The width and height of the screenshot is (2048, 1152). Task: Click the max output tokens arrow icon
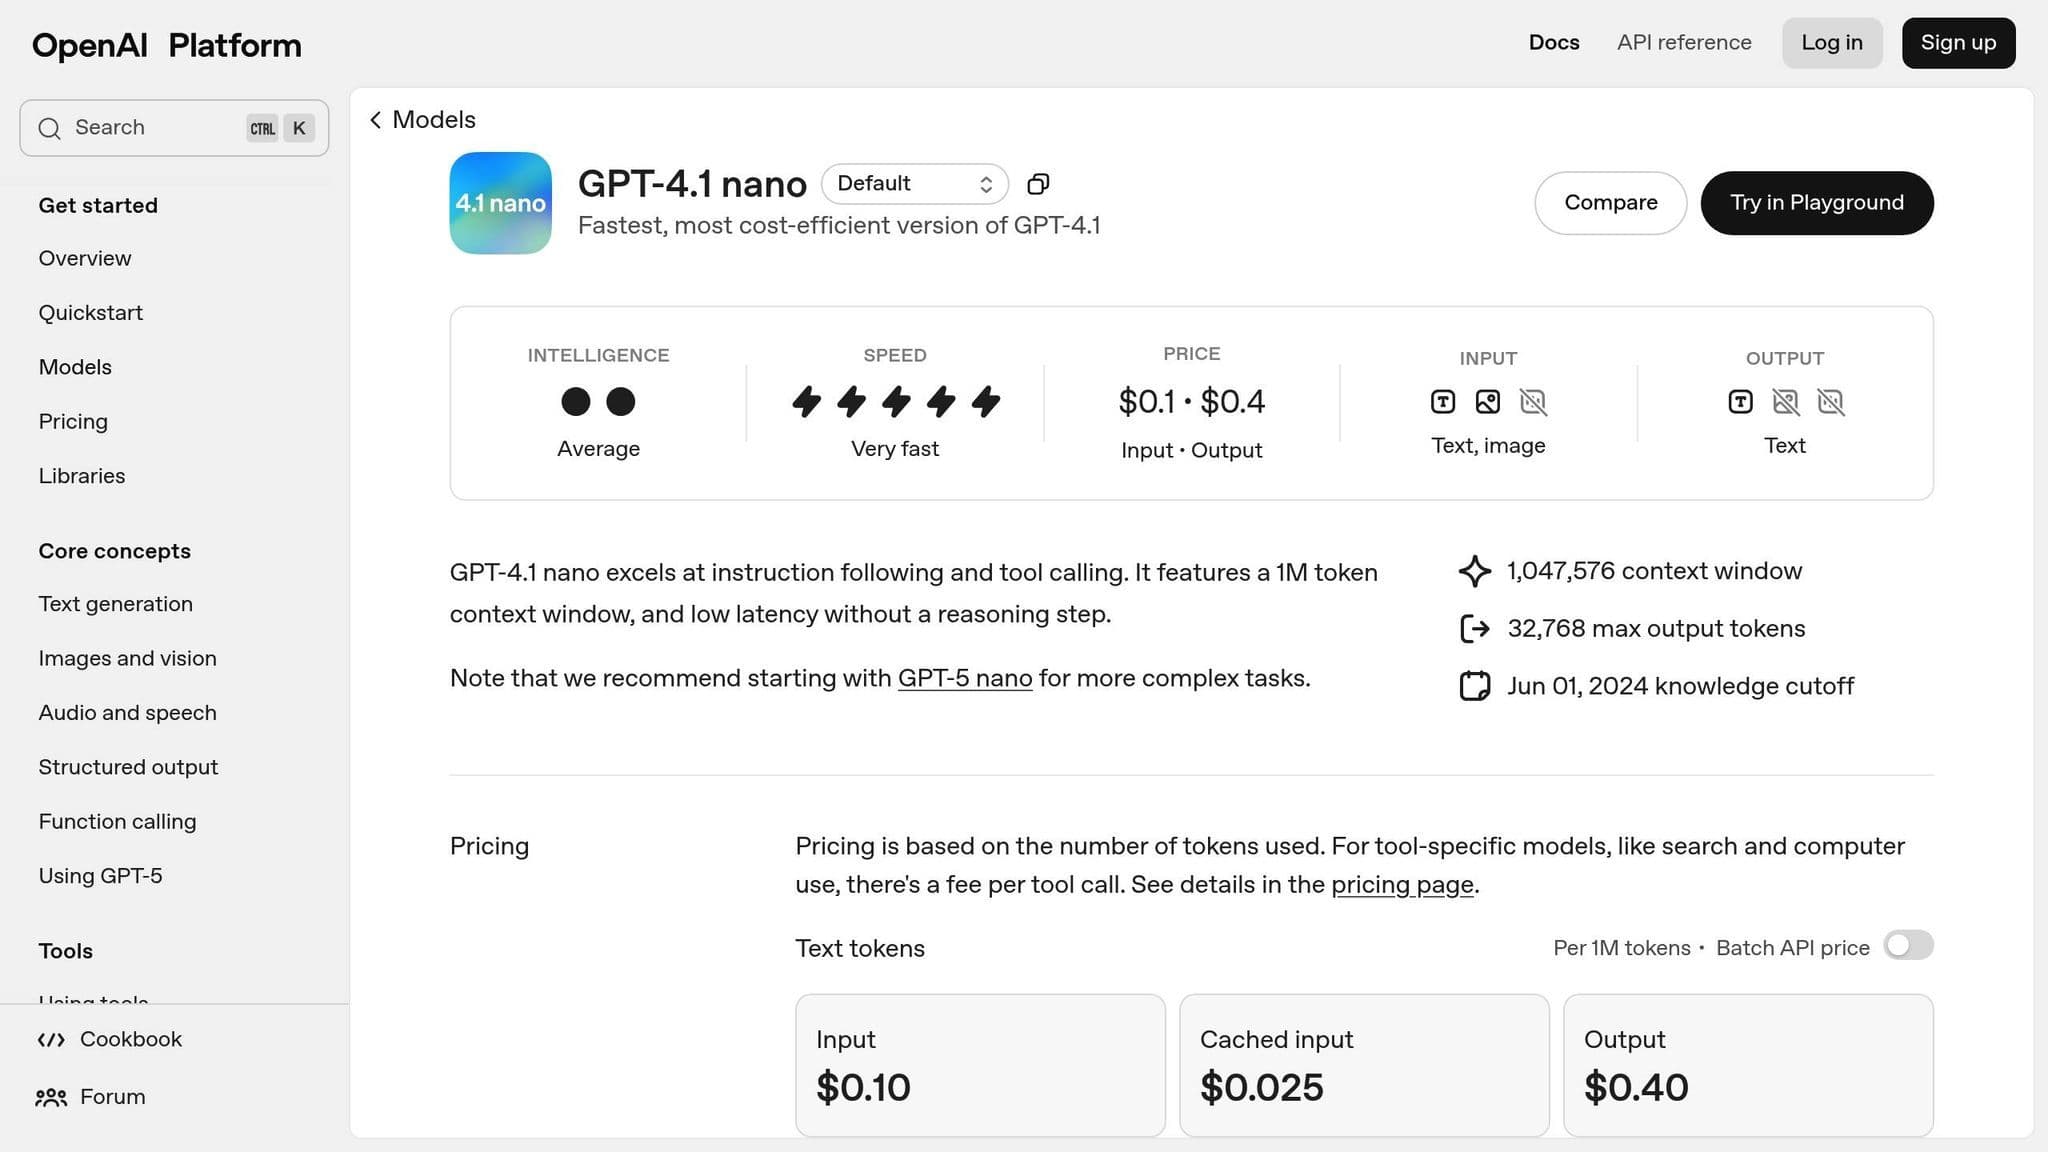pyautogui.click(x=1475, y=629)
